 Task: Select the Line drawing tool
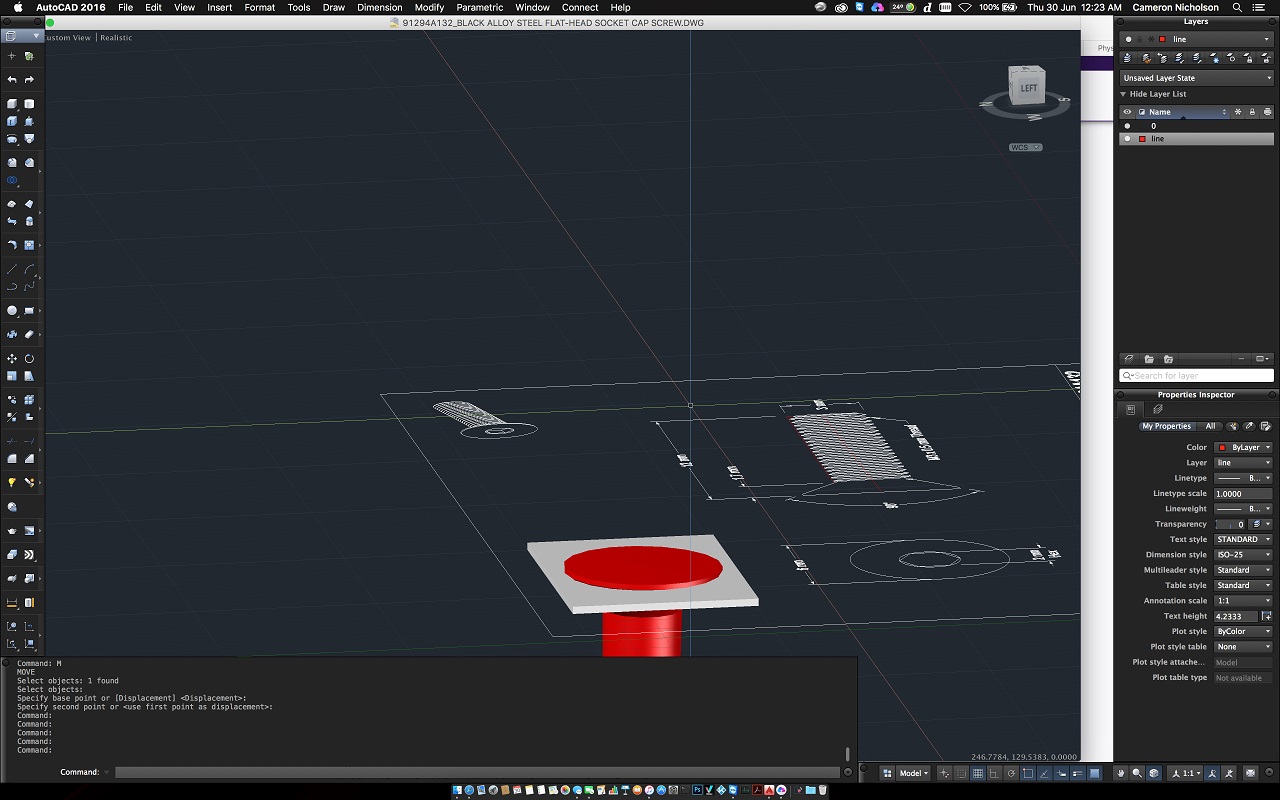(x=12, y=269)
